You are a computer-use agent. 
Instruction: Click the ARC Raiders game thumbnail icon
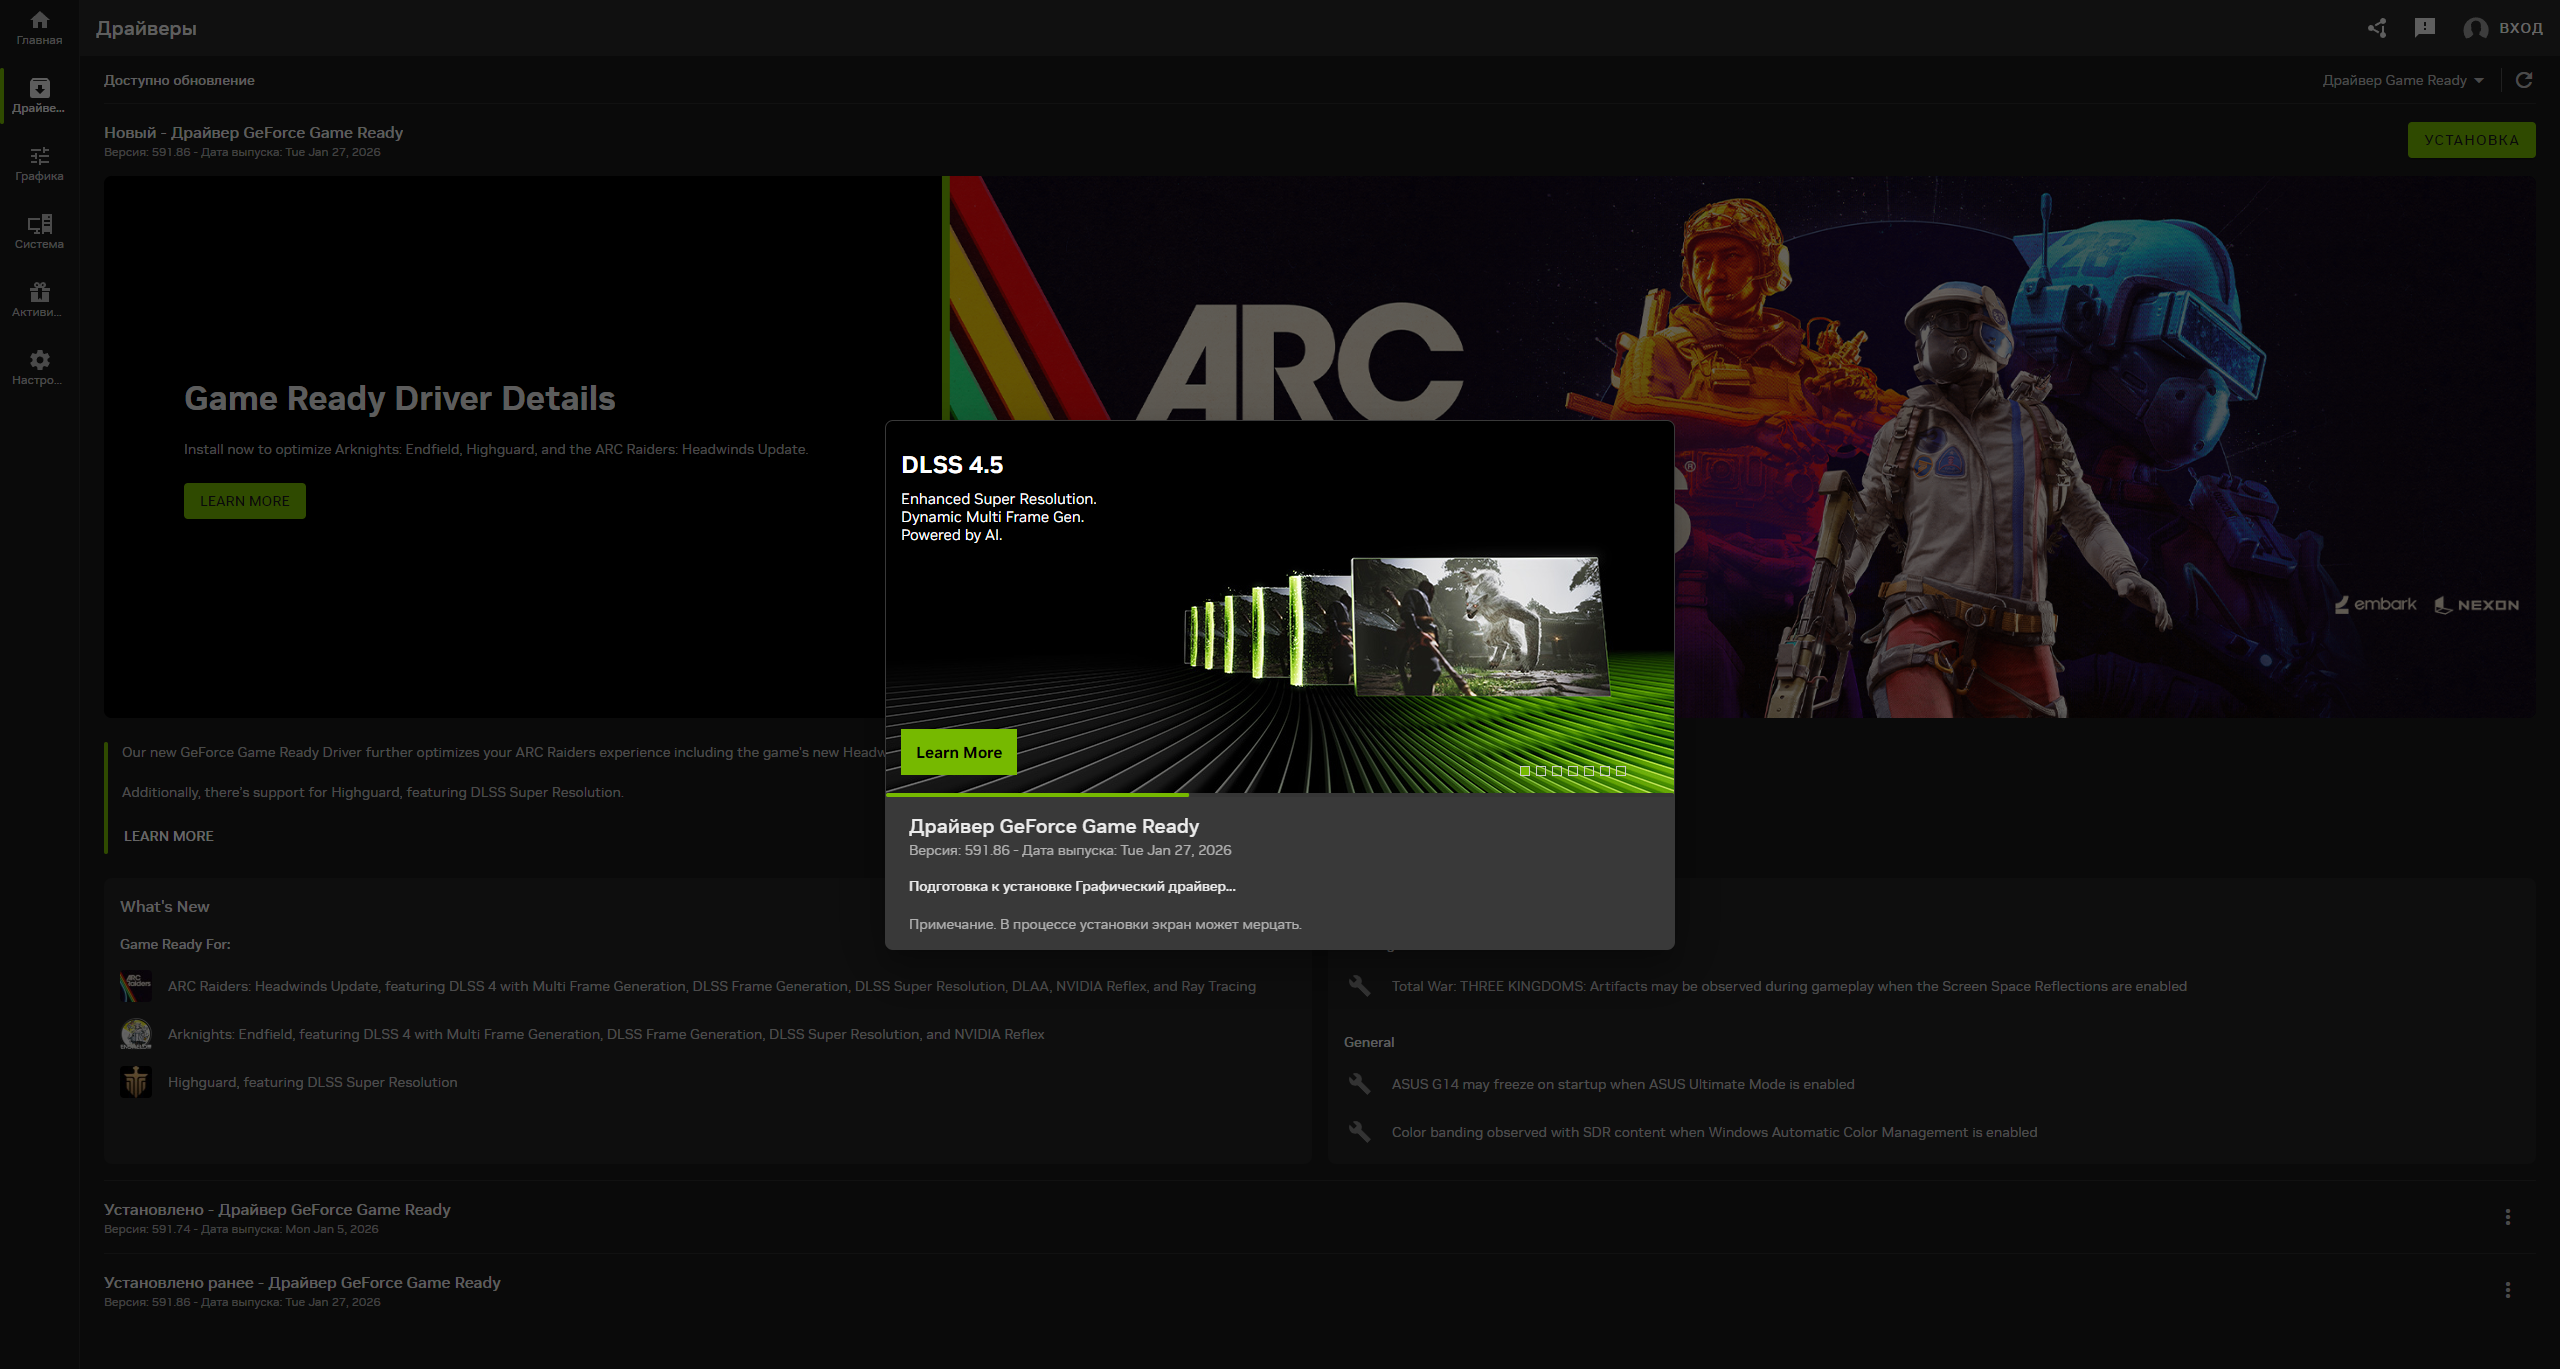pyautogui.click(x=136, y=986)
